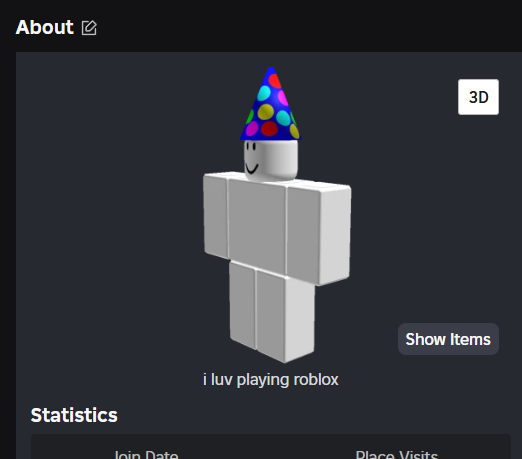
Task: Select the avatar's polka-dot party hat
Action: click(271, 104)
